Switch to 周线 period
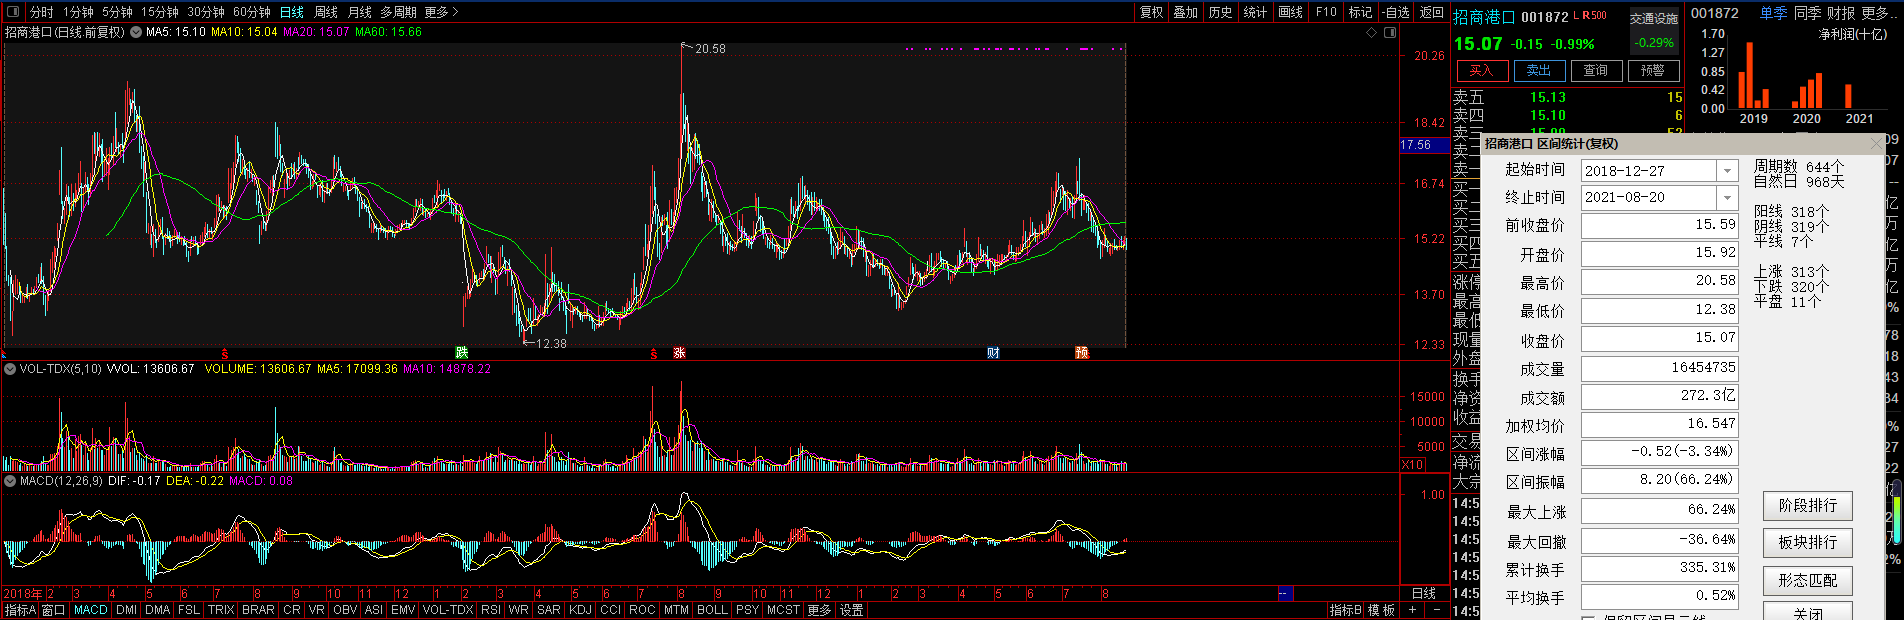This screenshot has width=1904, height=620. tap(326, 12)
